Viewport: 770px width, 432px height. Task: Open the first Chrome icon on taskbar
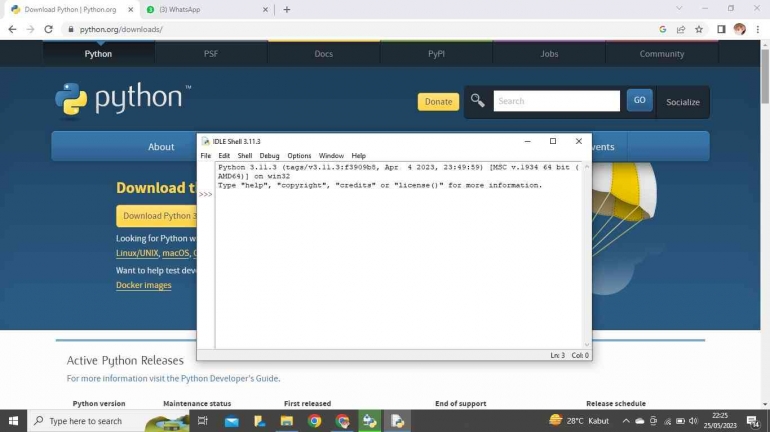(x=315, y=421)
